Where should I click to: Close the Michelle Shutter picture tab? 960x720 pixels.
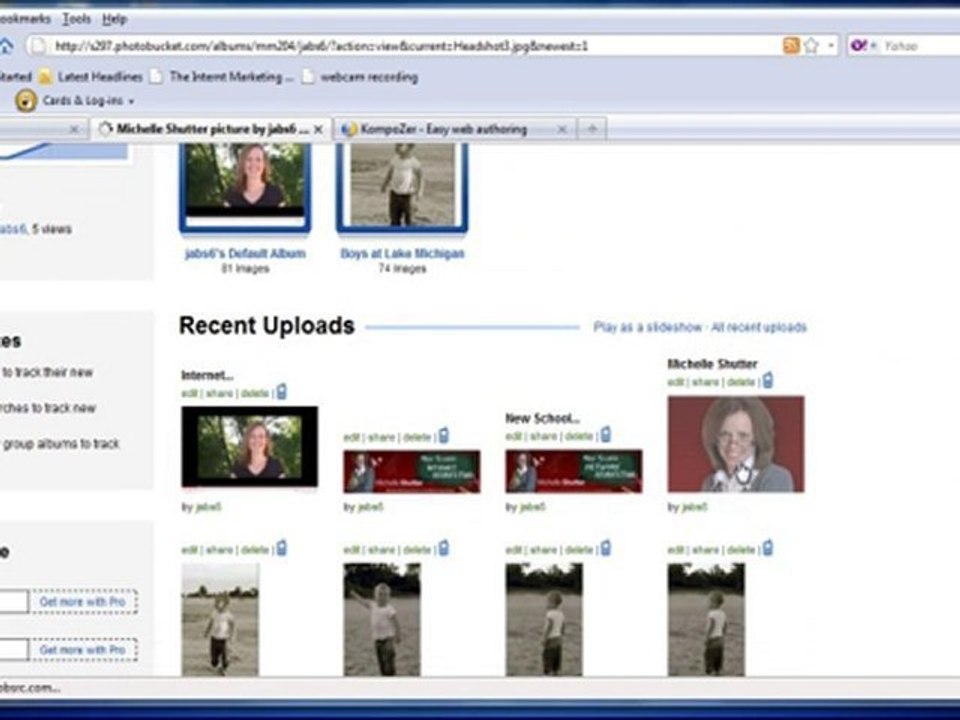click(x=318, y=129)
